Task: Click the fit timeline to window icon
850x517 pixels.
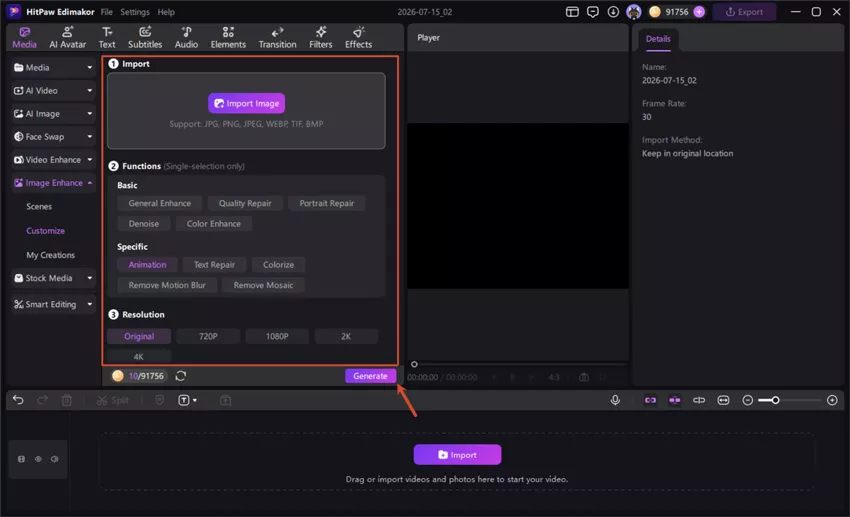Action: 723,400
